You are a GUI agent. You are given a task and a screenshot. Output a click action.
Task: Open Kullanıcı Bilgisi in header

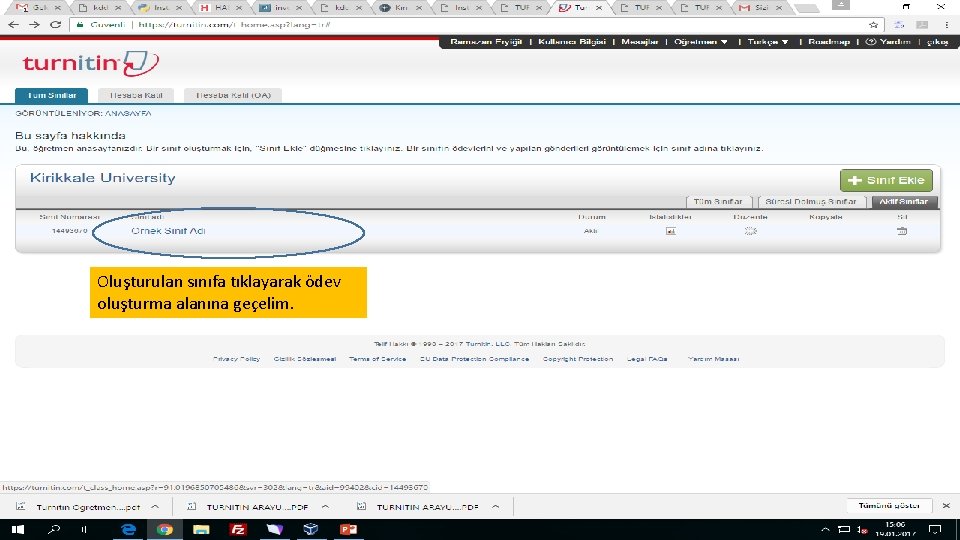[x=572, y=42]
